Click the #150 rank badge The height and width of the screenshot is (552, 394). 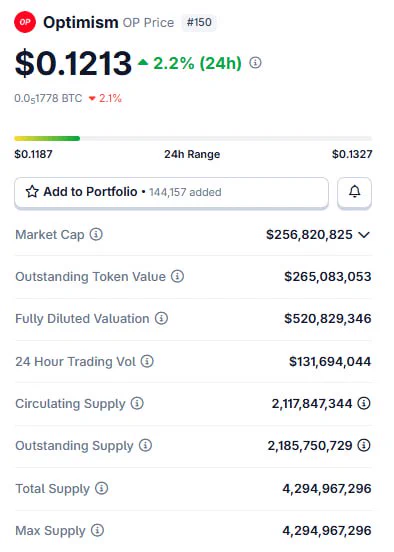pos(199,23)
